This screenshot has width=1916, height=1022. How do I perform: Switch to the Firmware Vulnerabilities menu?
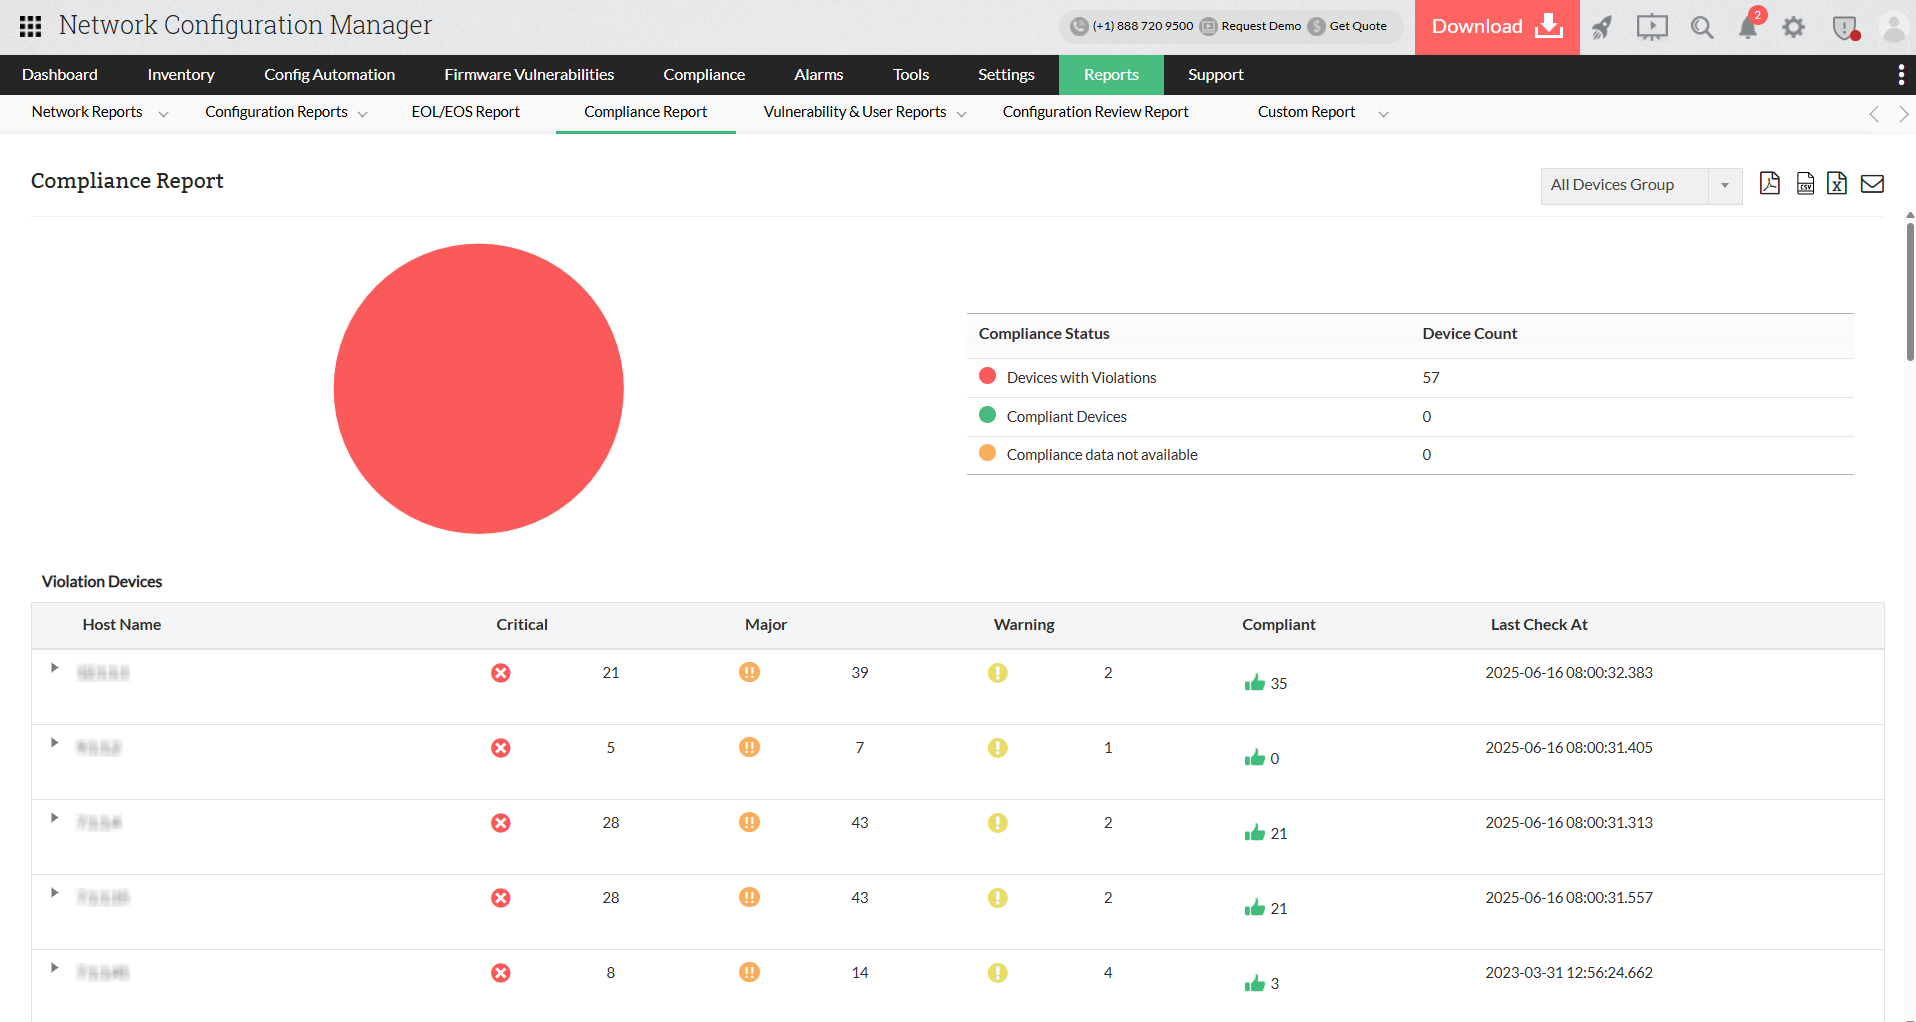click(529, 74)
